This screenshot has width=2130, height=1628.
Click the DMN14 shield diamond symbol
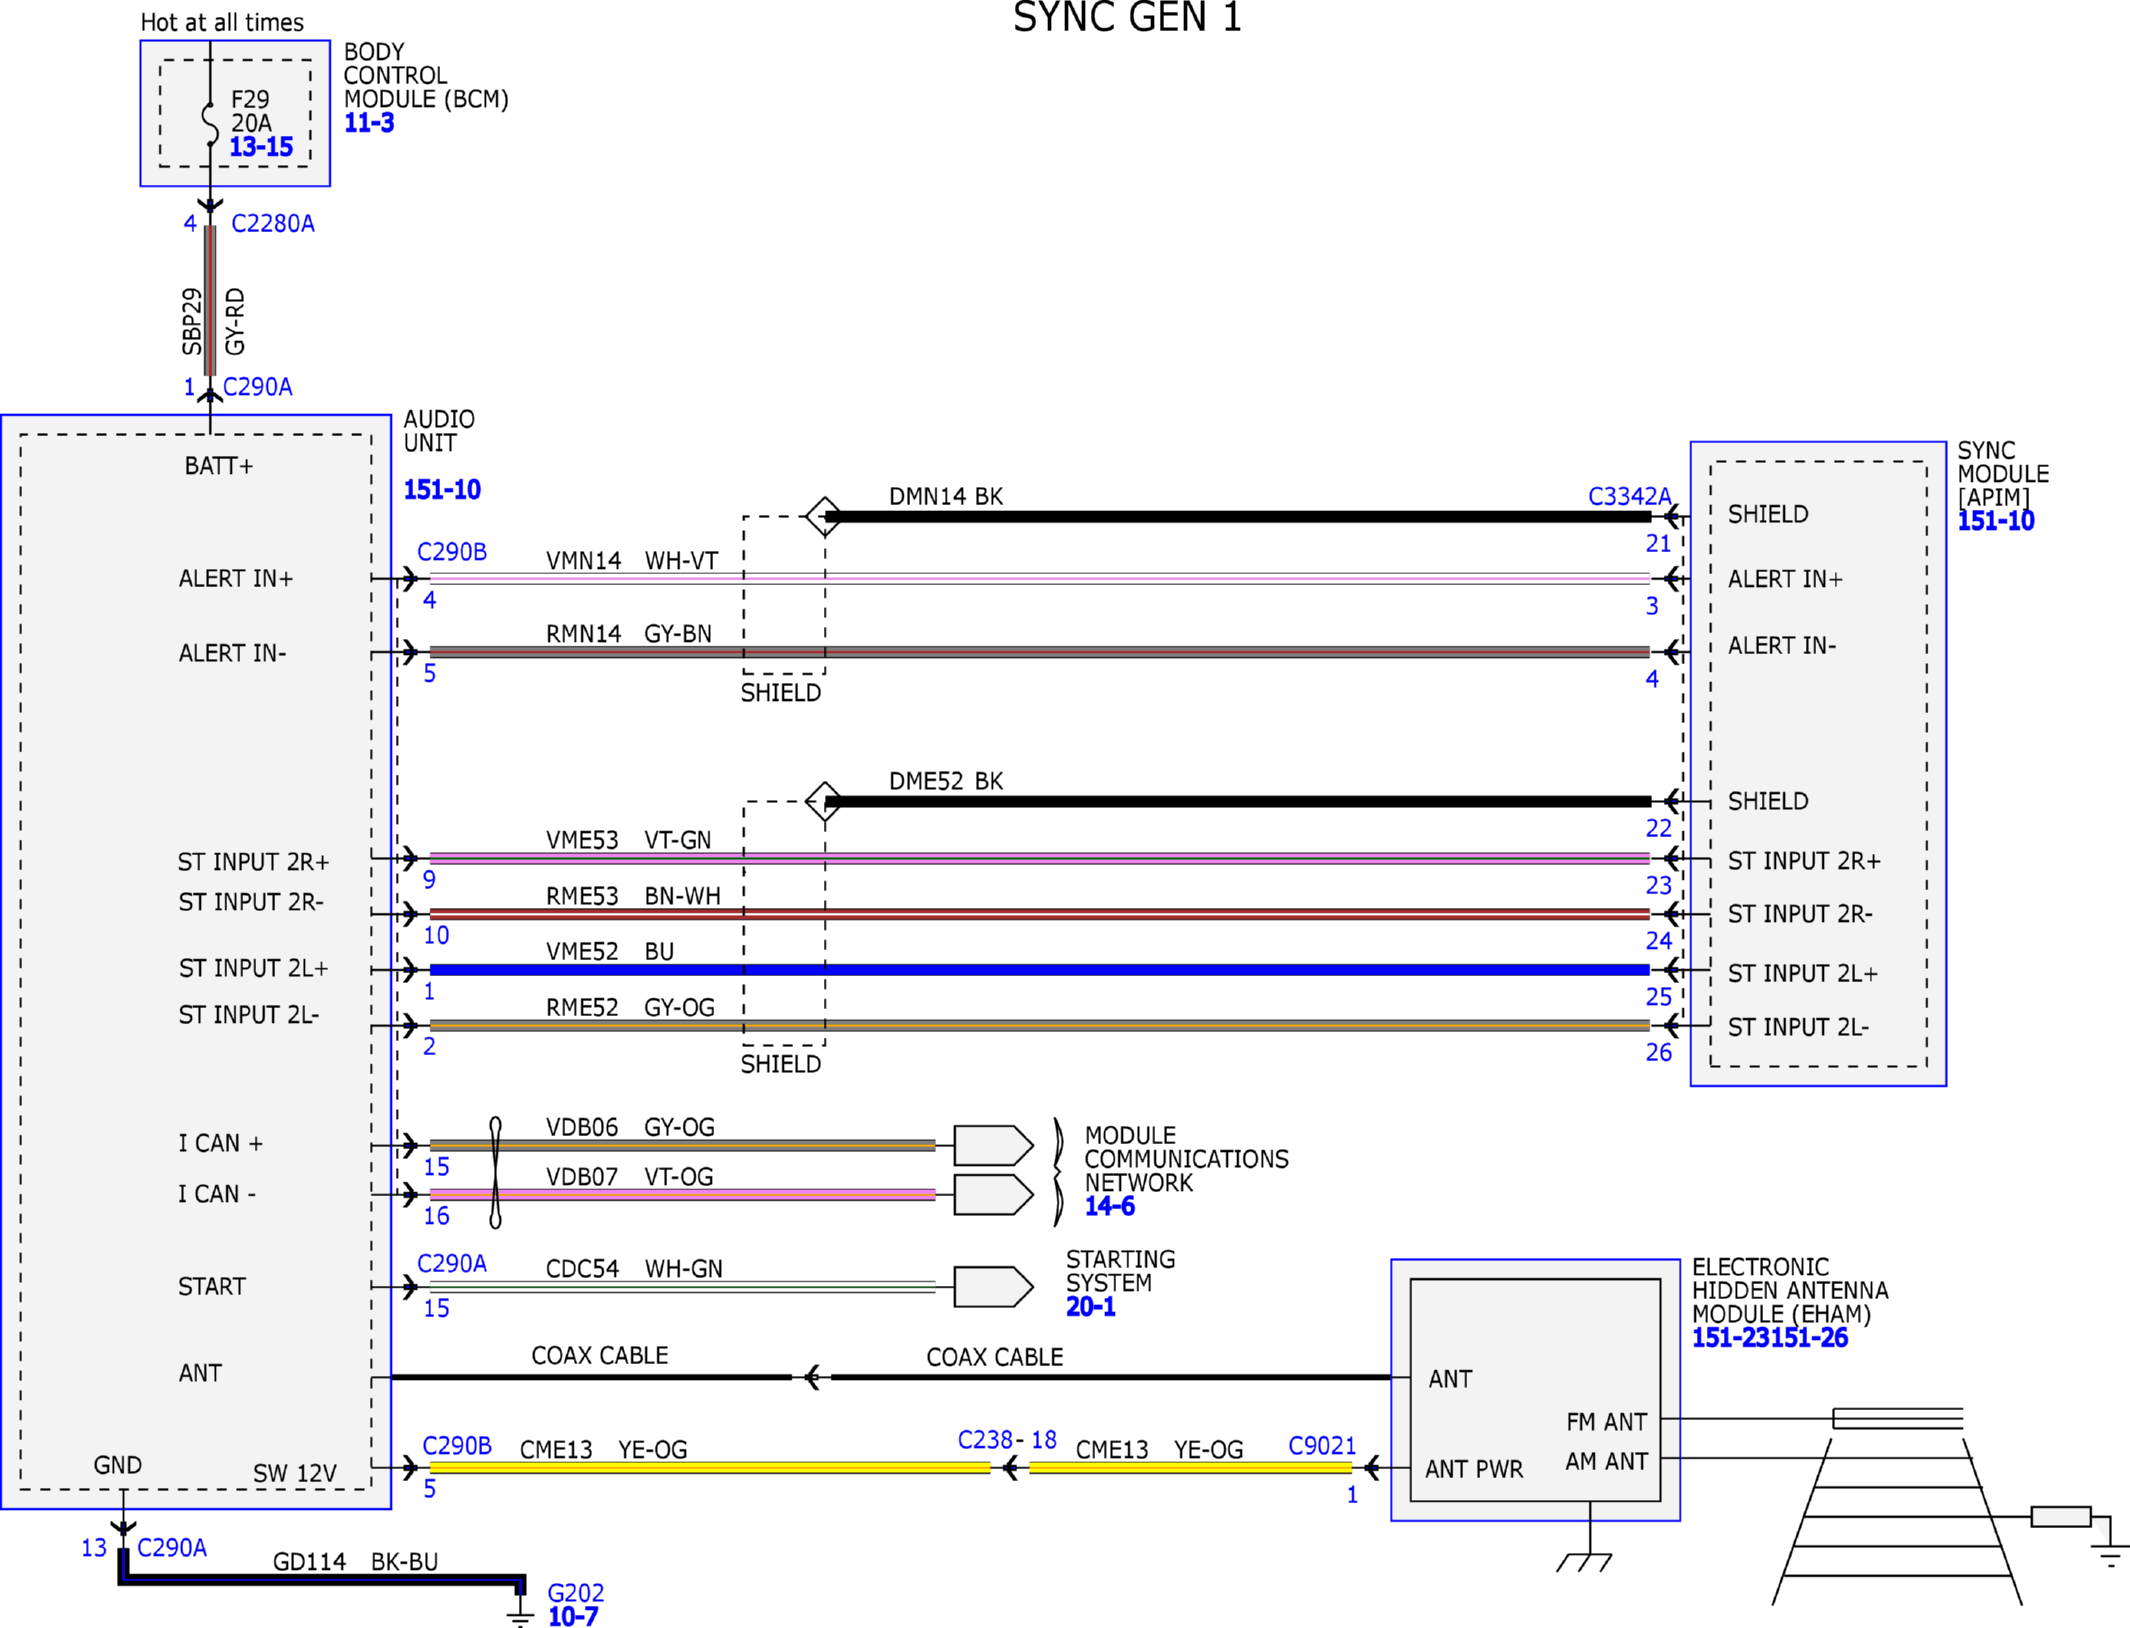[x=823, y=517]
